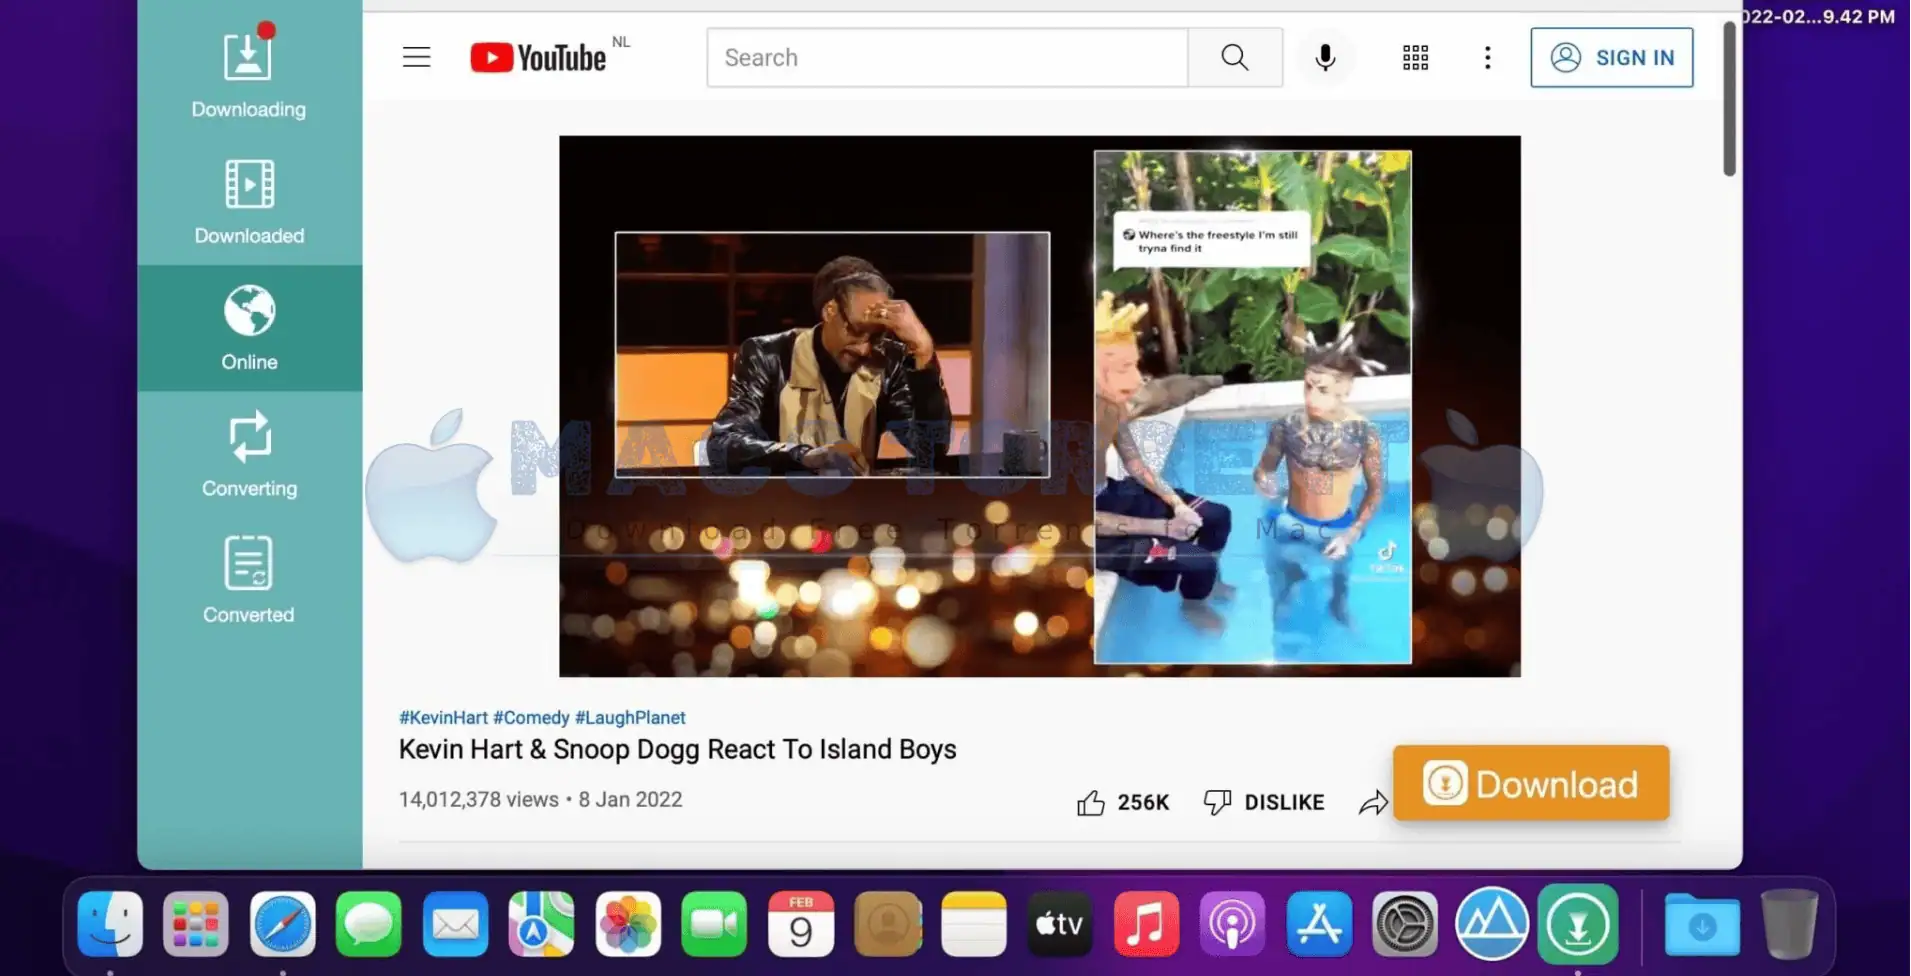This screenshot has width=1911, height=976.
Task: Start voice search with microphone icon
Action: click(1325, 57)
